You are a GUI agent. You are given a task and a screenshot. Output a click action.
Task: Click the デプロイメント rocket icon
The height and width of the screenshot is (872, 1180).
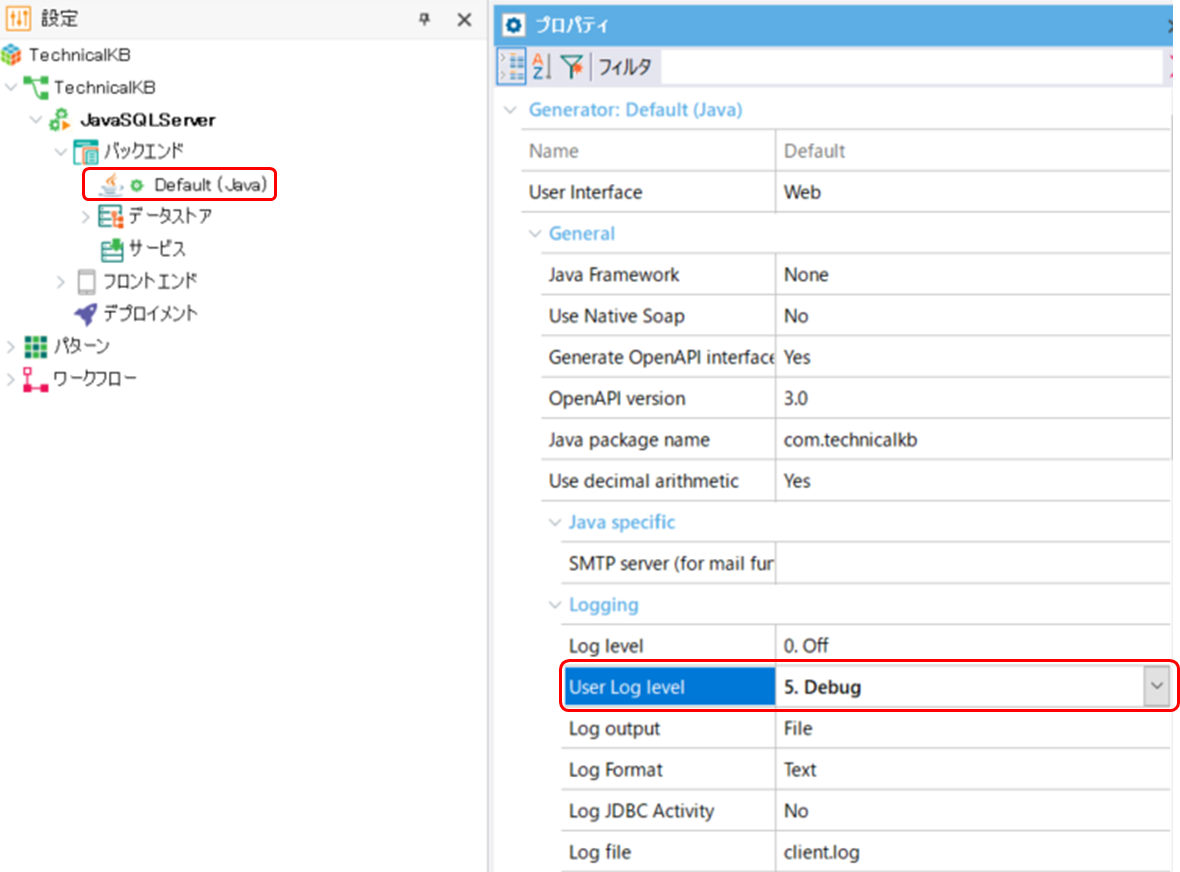point(82,313)
